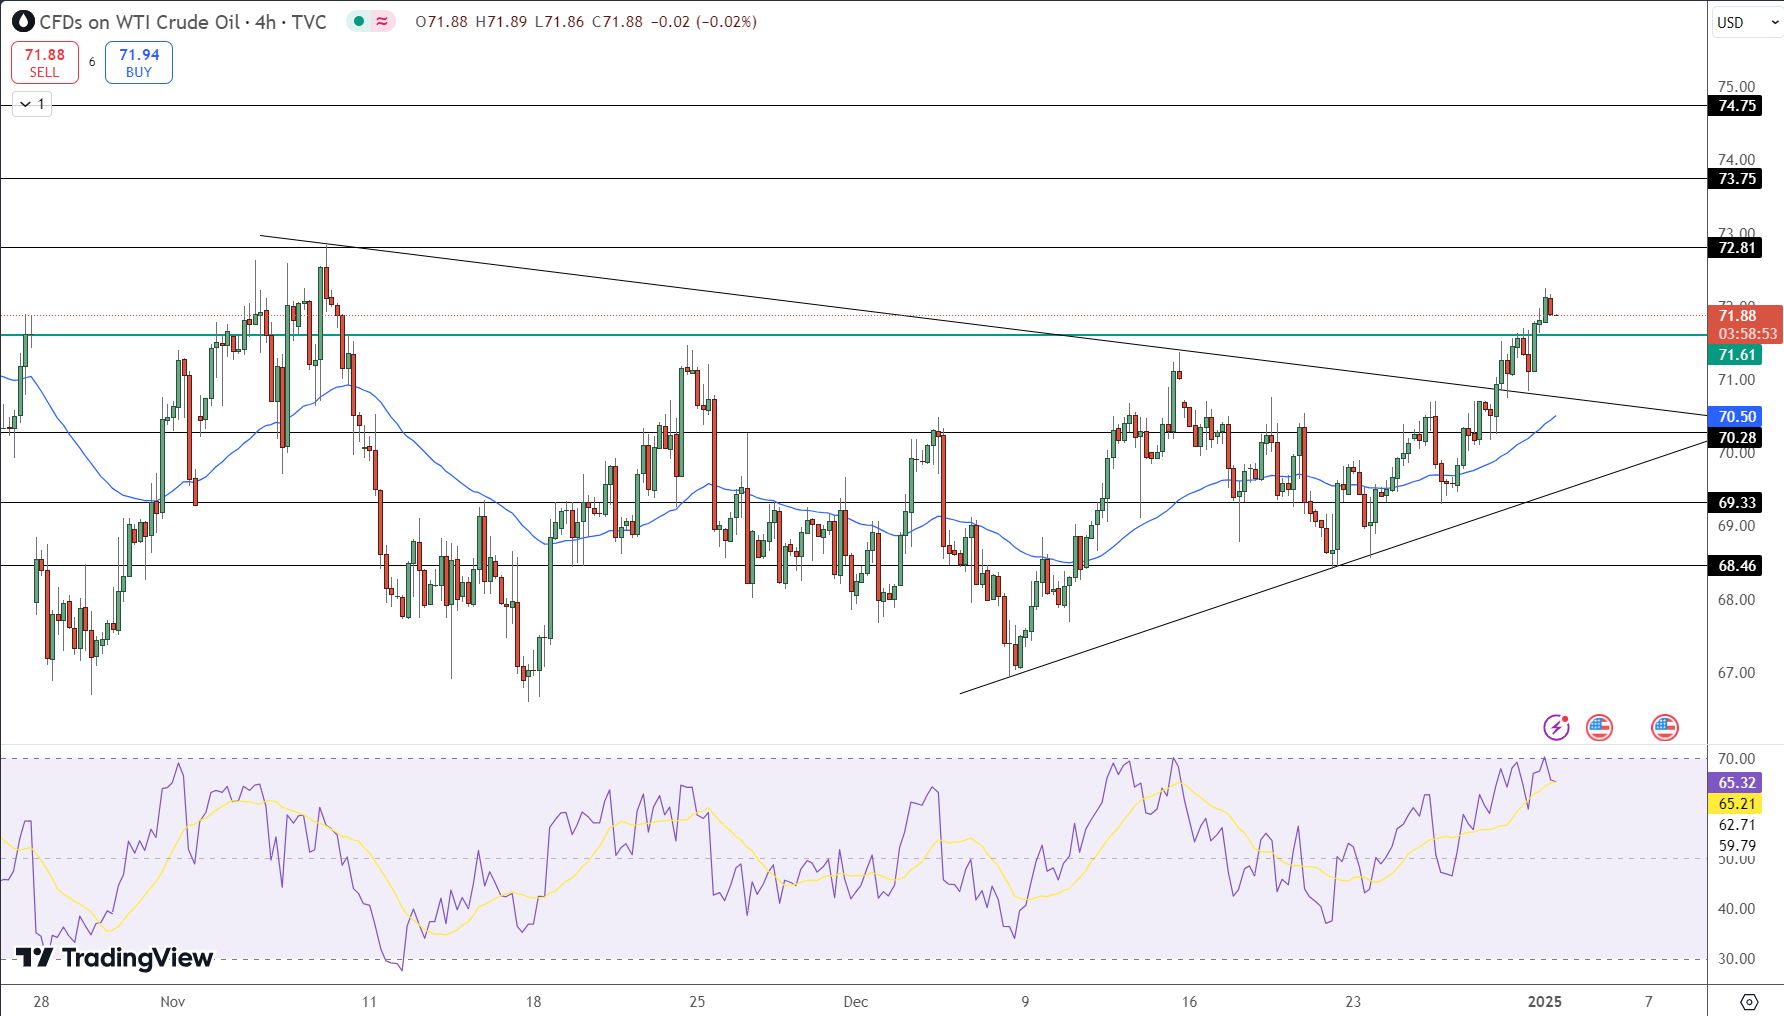The height and width of the screenshot is (1016, 1784).
Task: Click the WTI Crude Oil drop symbol logo
Action: coord(23,21)
